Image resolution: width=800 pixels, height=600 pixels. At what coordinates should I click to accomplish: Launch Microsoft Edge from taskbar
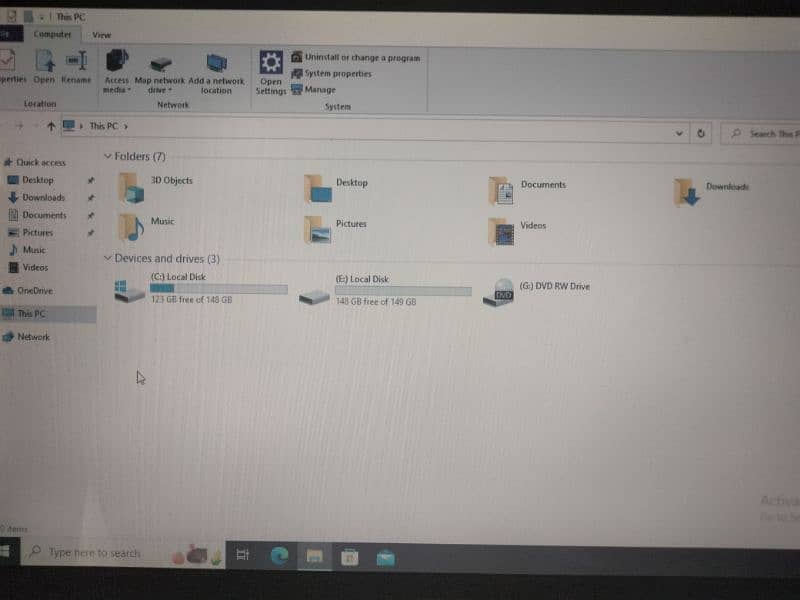(280, 556)
